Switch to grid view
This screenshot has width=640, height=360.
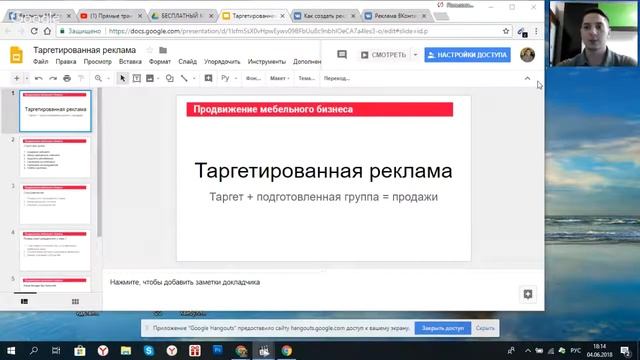tap(75, 302)
